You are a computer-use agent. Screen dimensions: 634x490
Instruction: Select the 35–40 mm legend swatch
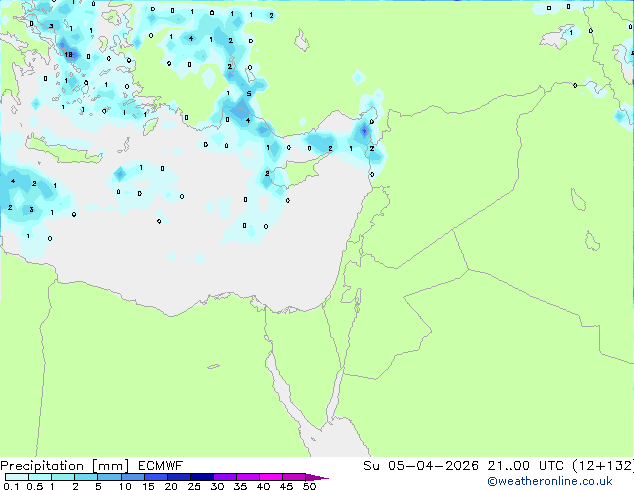(x=247, y=477)
